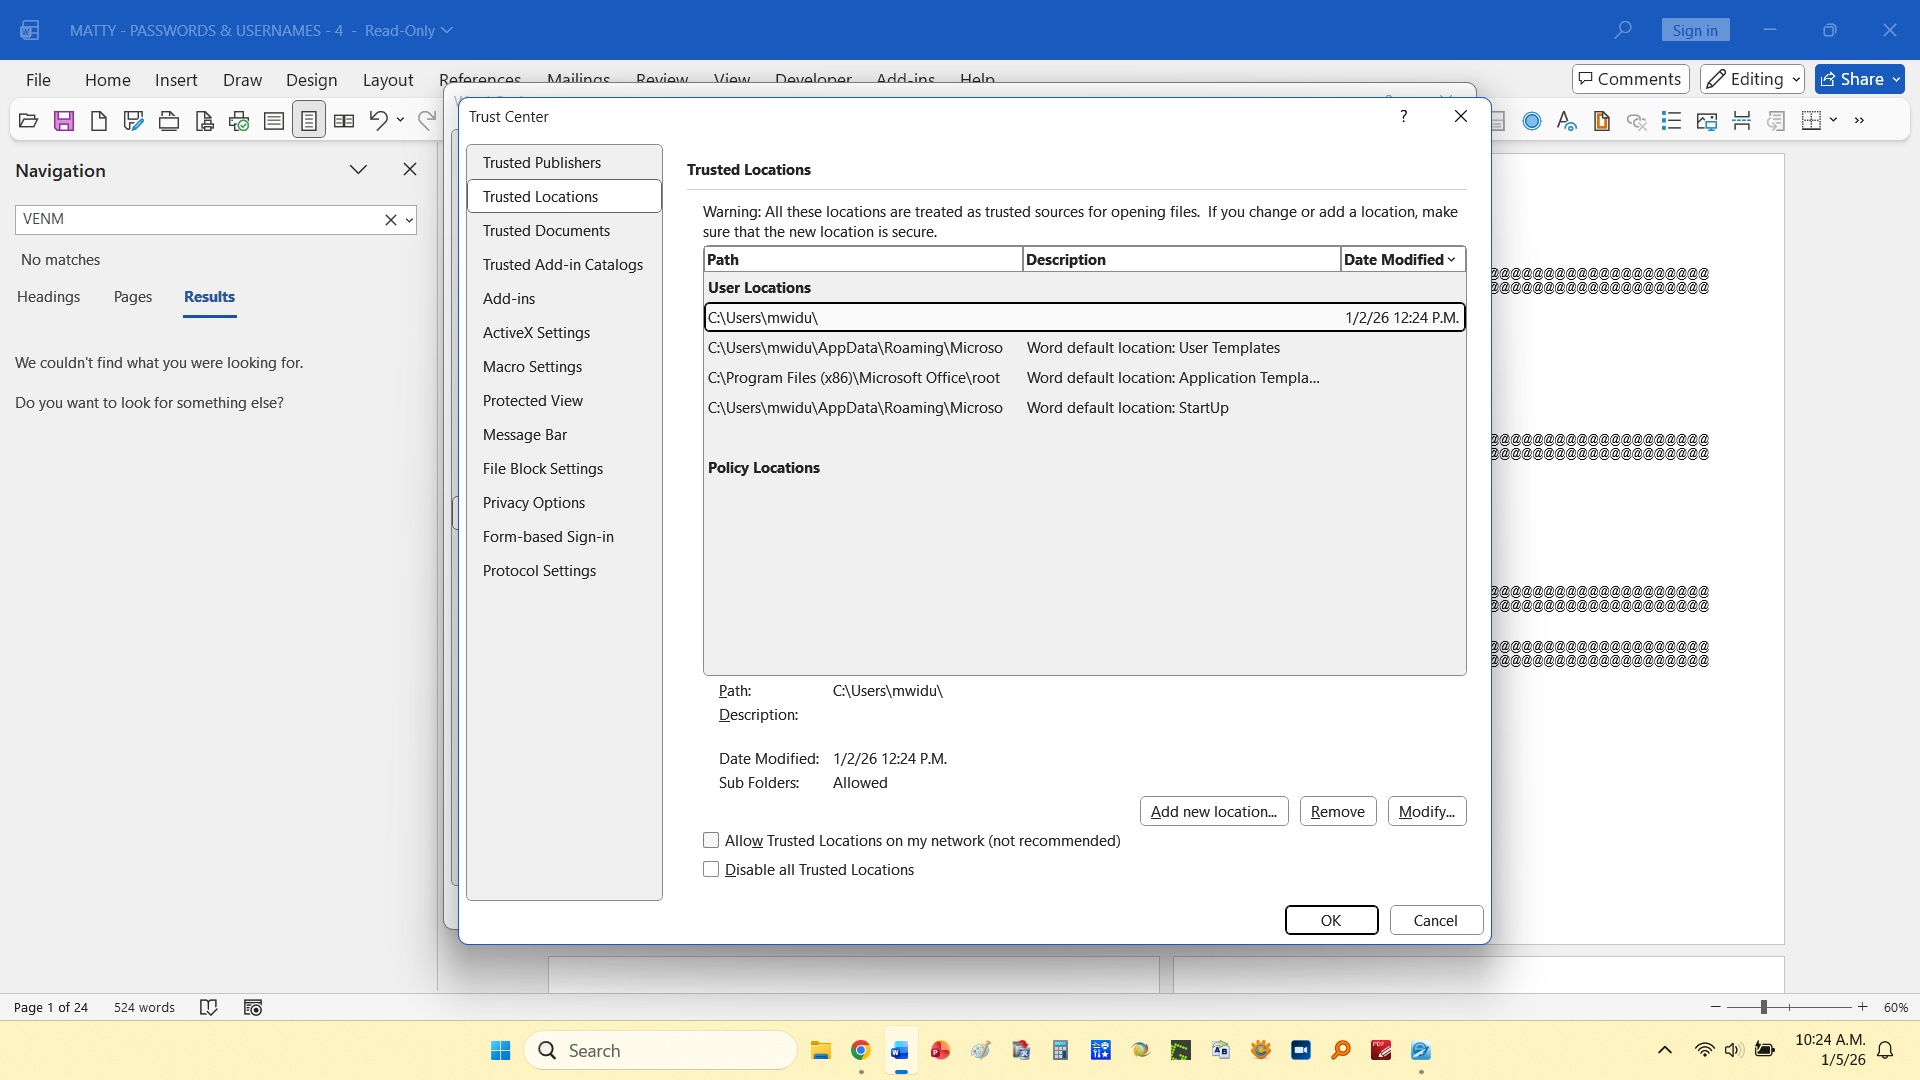Image resolution: width=1920 pixels, height=1080 pixels.
Task: Click the Read Mode book icon
Action: 344,121
